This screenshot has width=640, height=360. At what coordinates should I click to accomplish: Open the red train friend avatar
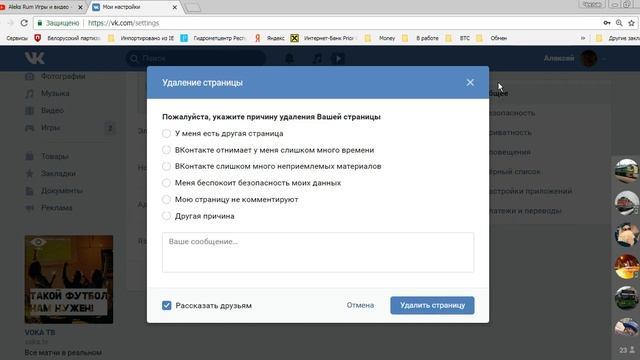(x=627, y=202)
